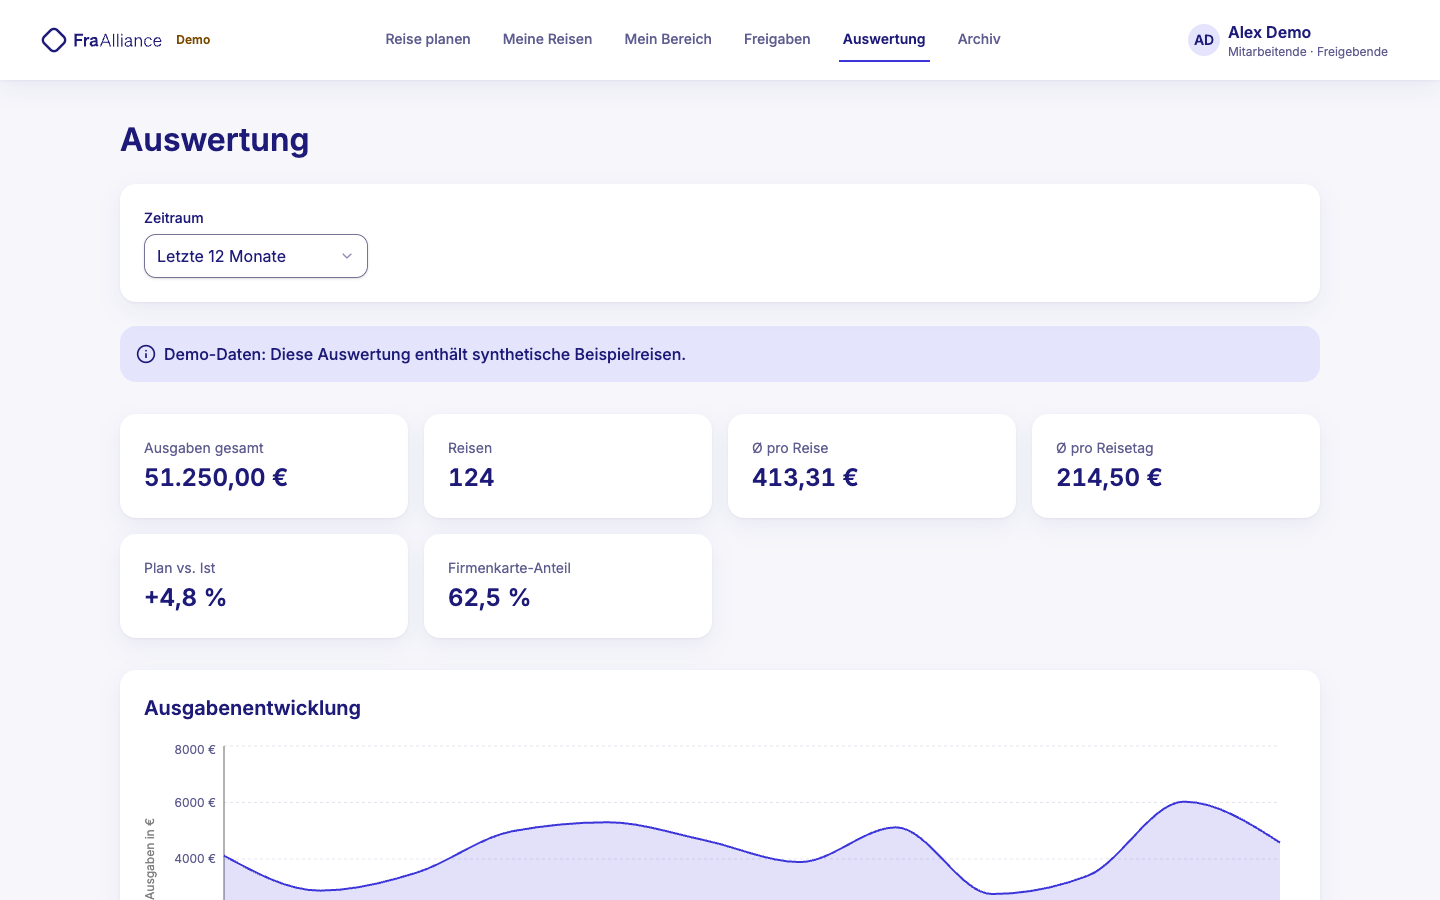1440x900 pixels.
Task: Switch to the Mein Bereich tab
Action: 668,39
